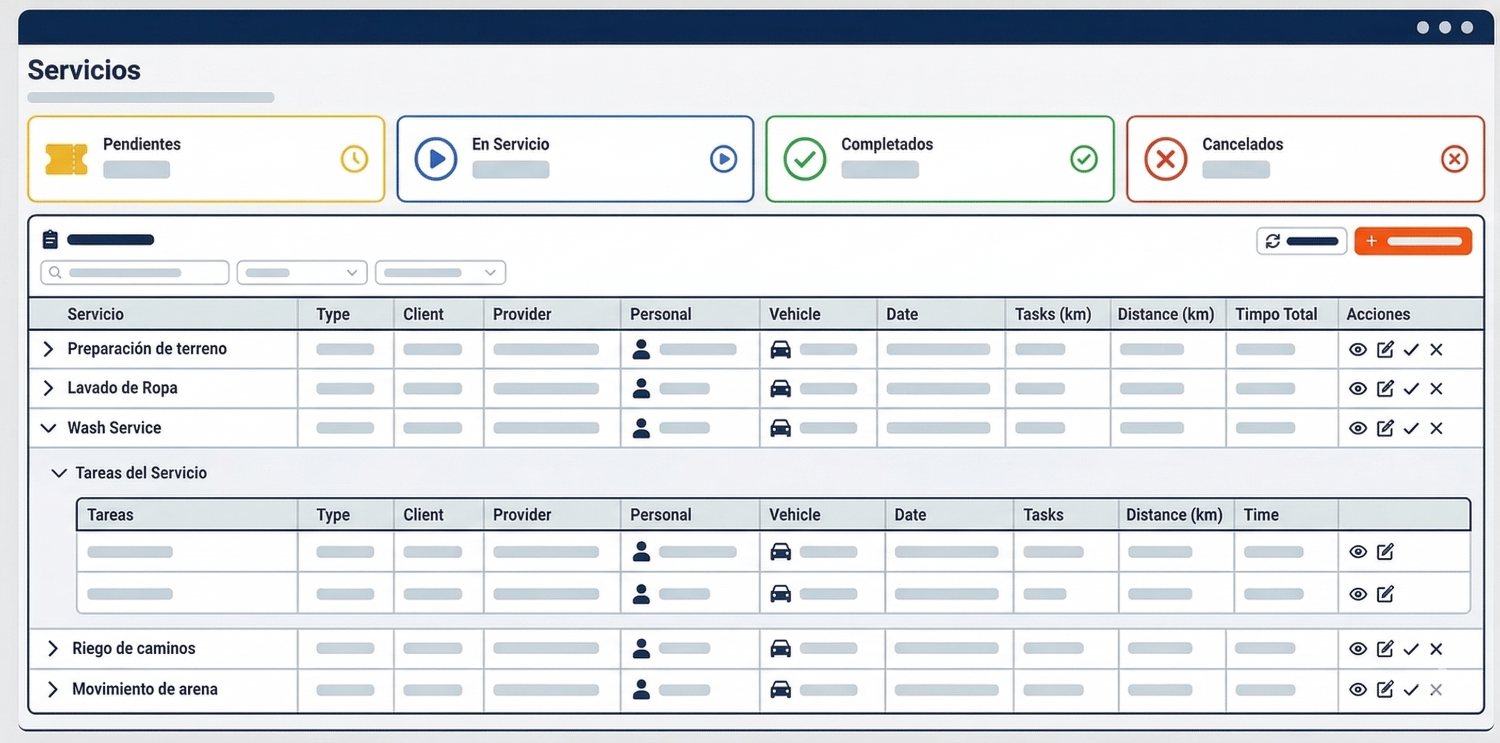Edit the first task under Tareas del Servicio
Image resolution: width=1500 pixels, height=743 pixels.
click(1385, 552)
